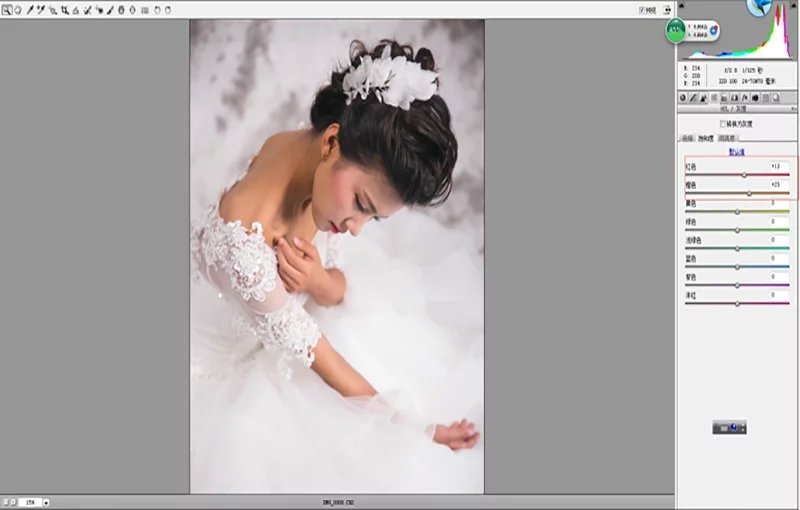Open the zoom level dropdown arrow
This screenshot has width=800, height=510.
pos(46,502)
